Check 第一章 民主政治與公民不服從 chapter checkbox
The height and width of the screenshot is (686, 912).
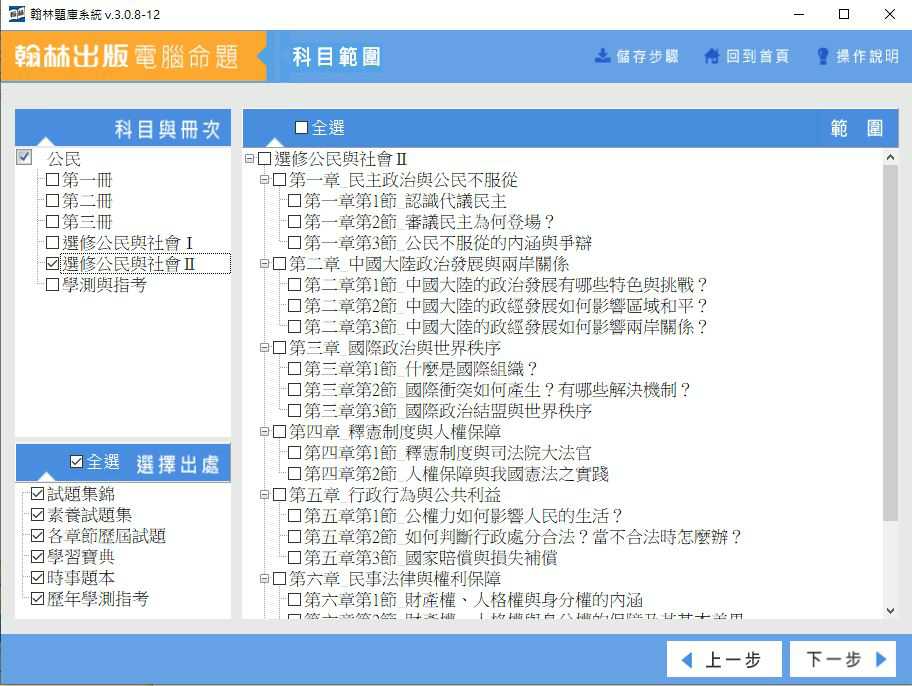pyautogui.click(x=279, y=180)
